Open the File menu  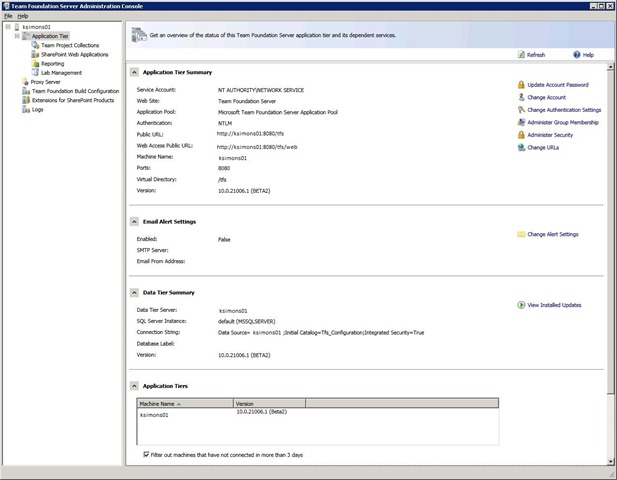8,16
